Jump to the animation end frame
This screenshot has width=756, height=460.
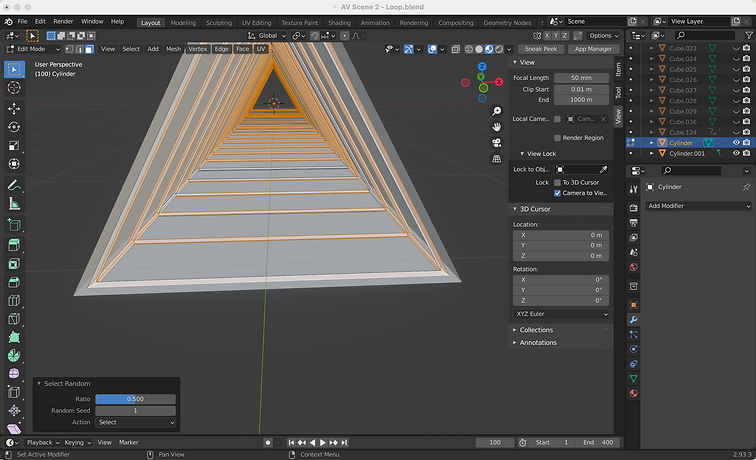(344, 443)
